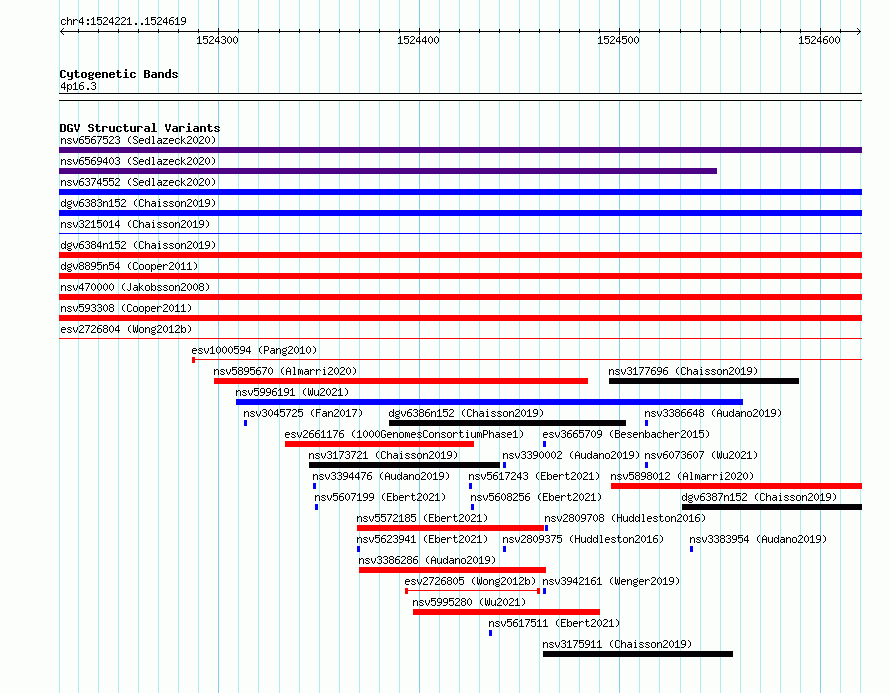This screenshot has height=693, width=890.
Task: Click nsv5623941 (Ebert2021) label
Action: click(x=422, y=539)
